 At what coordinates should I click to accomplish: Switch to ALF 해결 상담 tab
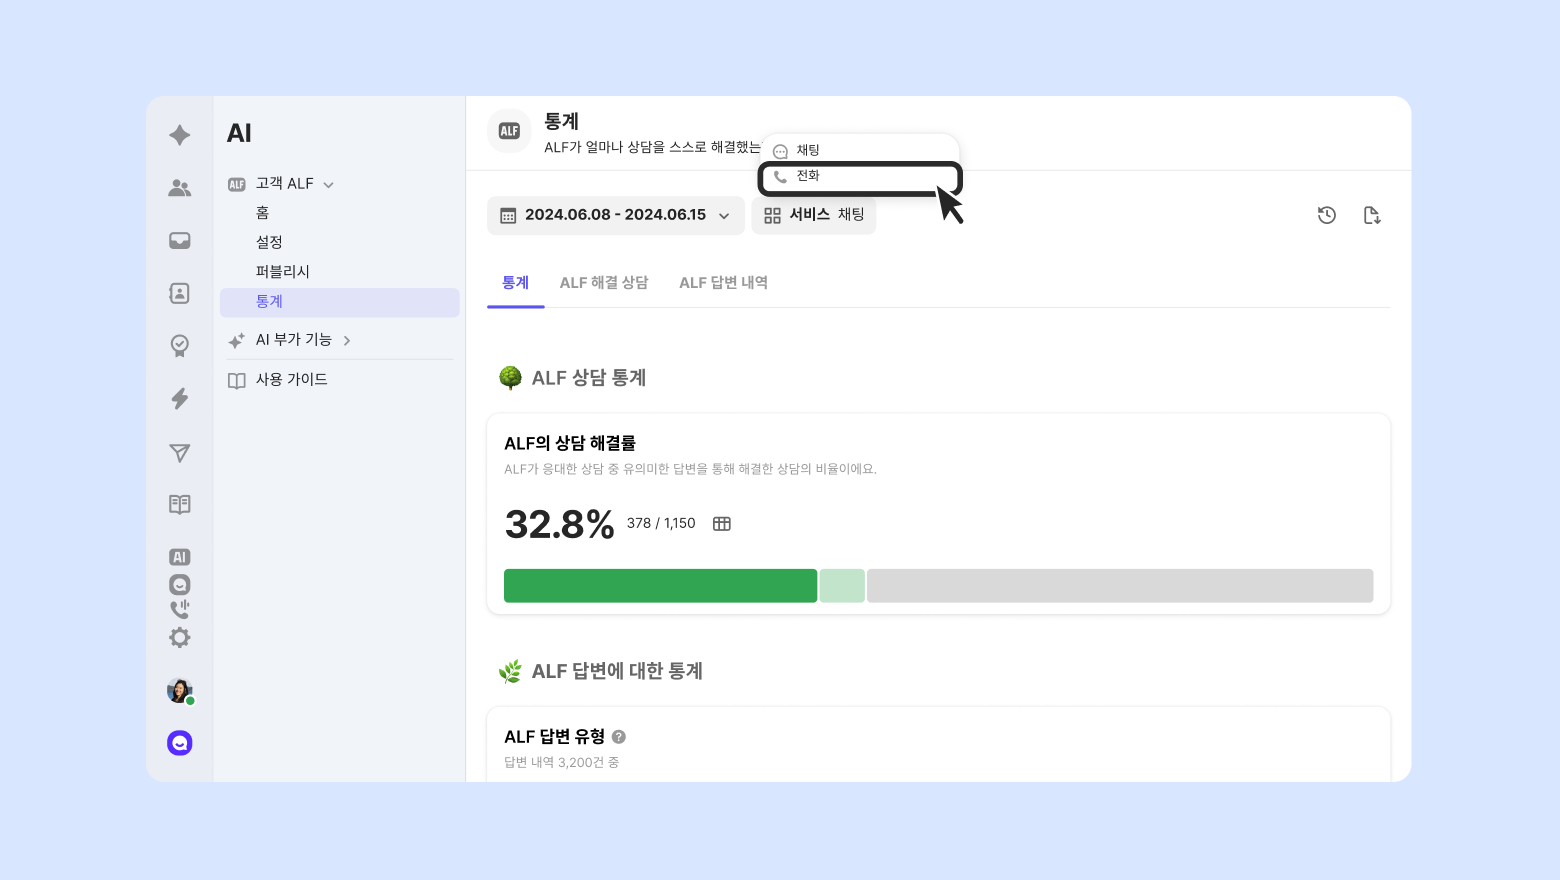pyautogui.click(x=604, y=283)
